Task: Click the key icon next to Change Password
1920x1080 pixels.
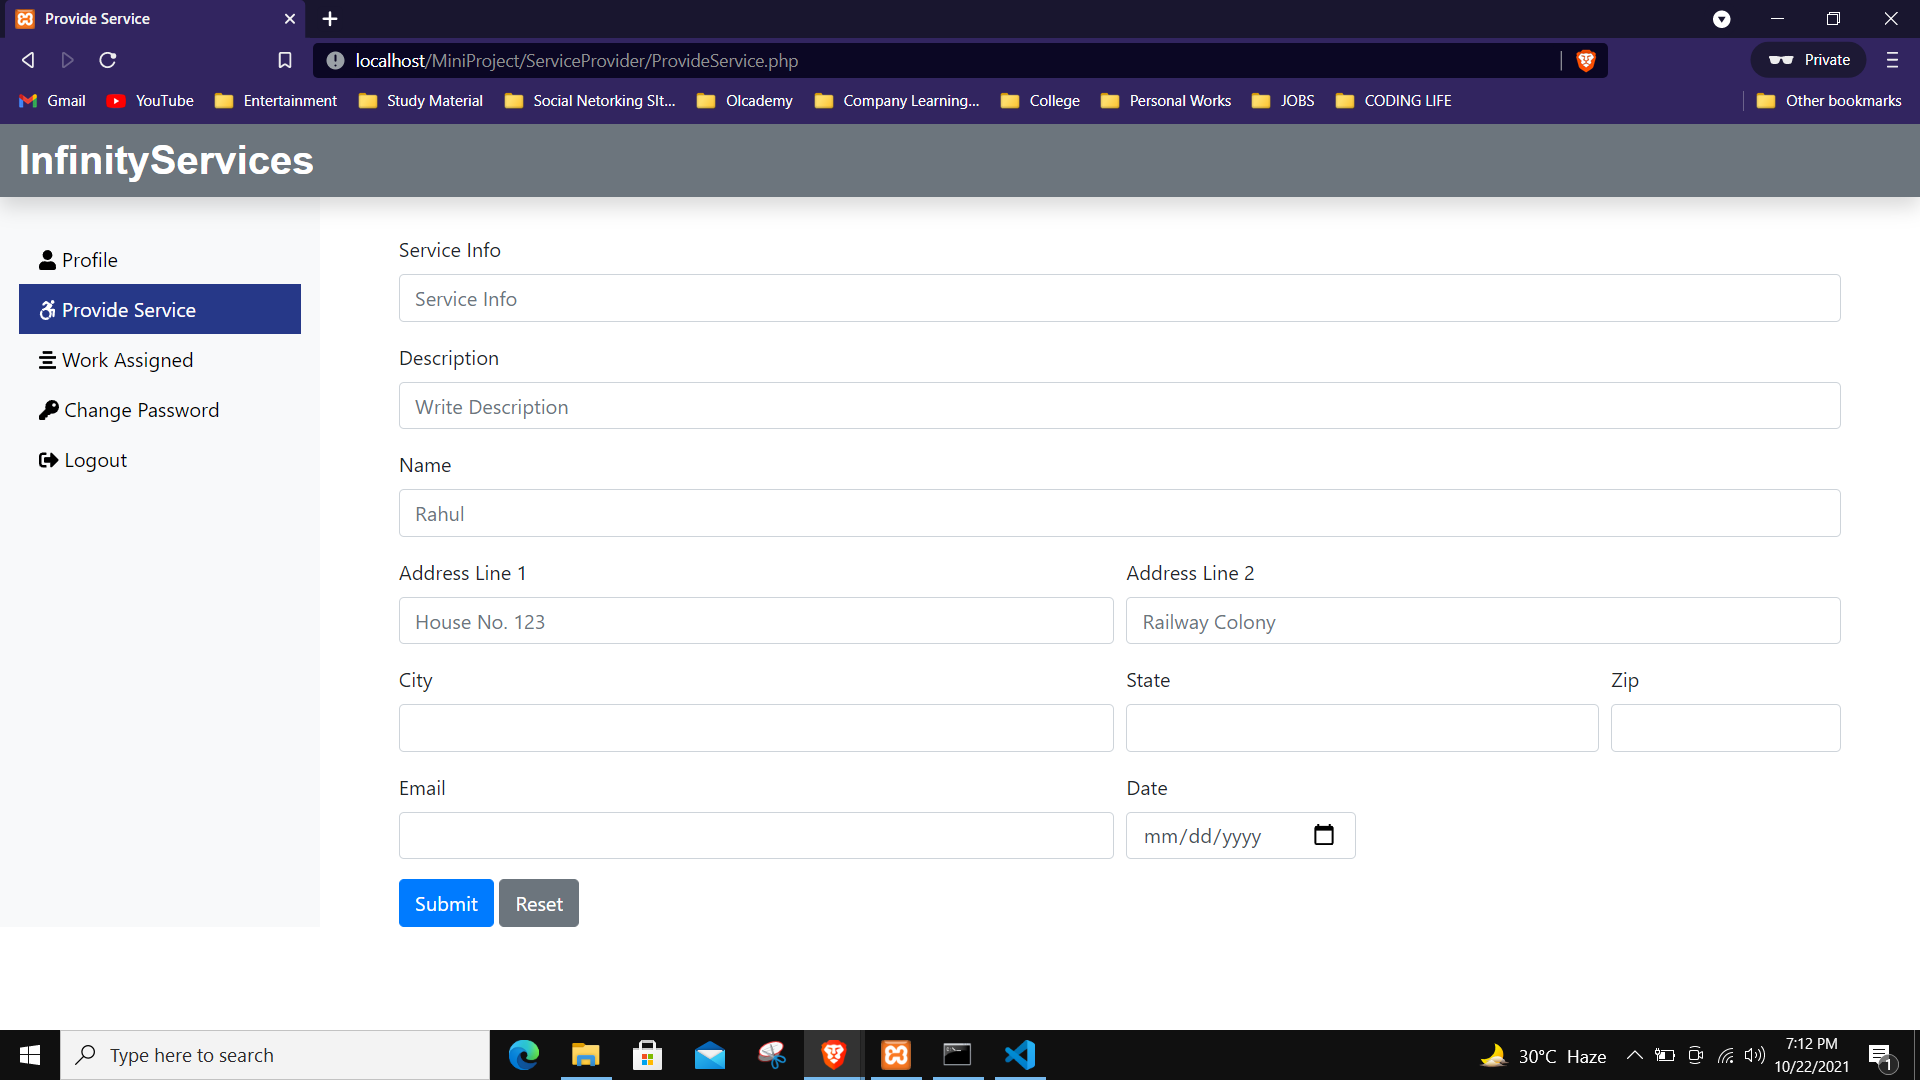Action: pos(47,410)
